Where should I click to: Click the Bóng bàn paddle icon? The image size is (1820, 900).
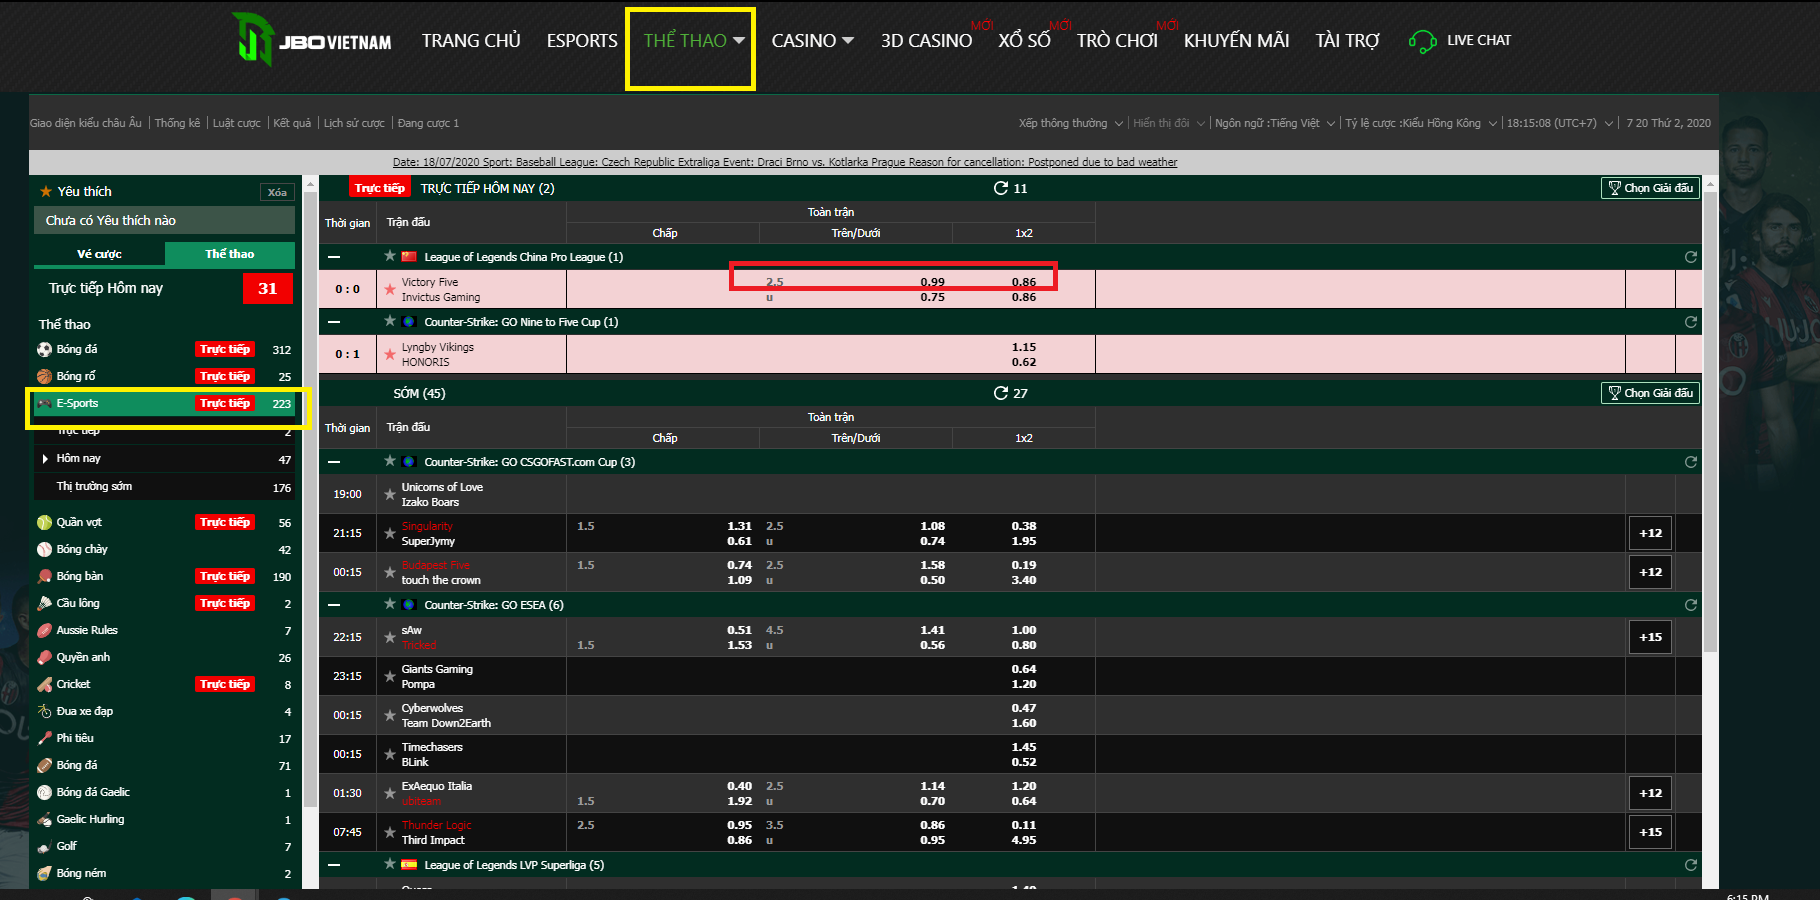tap(44, 576)
